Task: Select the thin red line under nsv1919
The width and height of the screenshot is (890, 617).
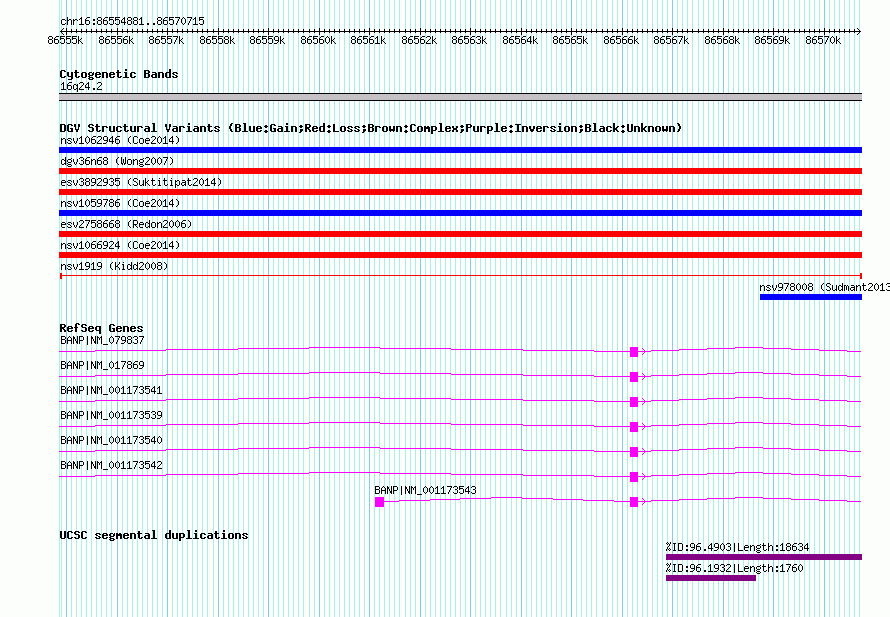Action: click(x=460, y=276)
